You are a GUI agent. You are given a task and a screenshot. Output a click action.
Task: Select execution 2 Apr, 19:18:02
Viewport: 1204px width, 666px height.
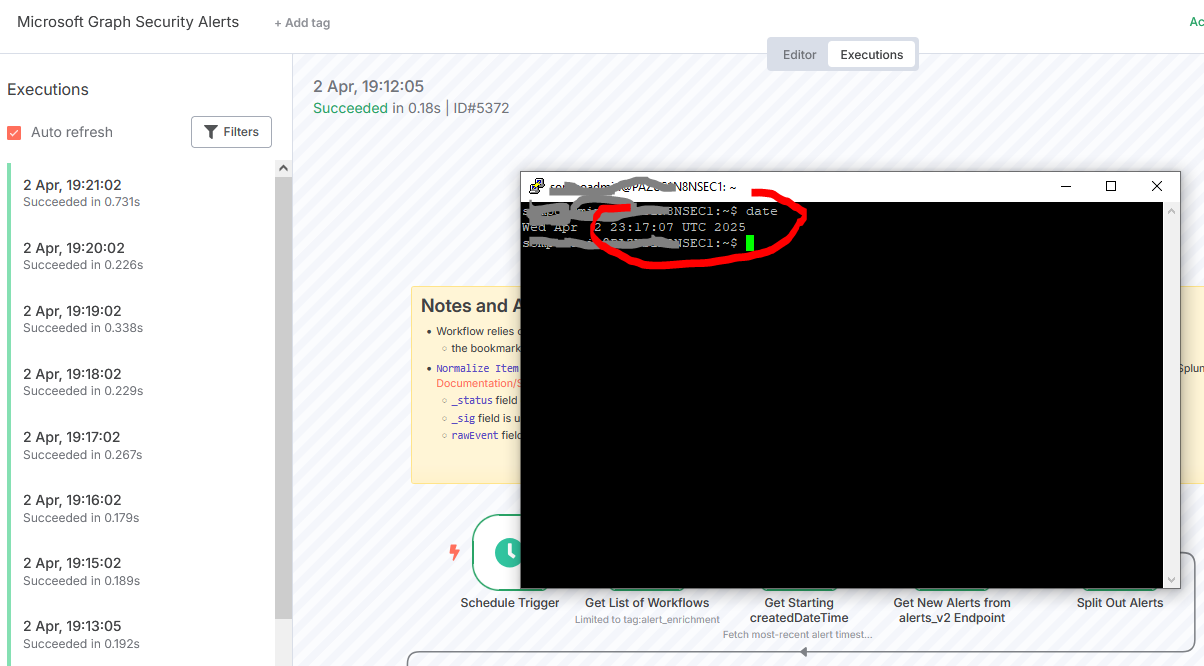pyautogui.click(x=140, y=382)
